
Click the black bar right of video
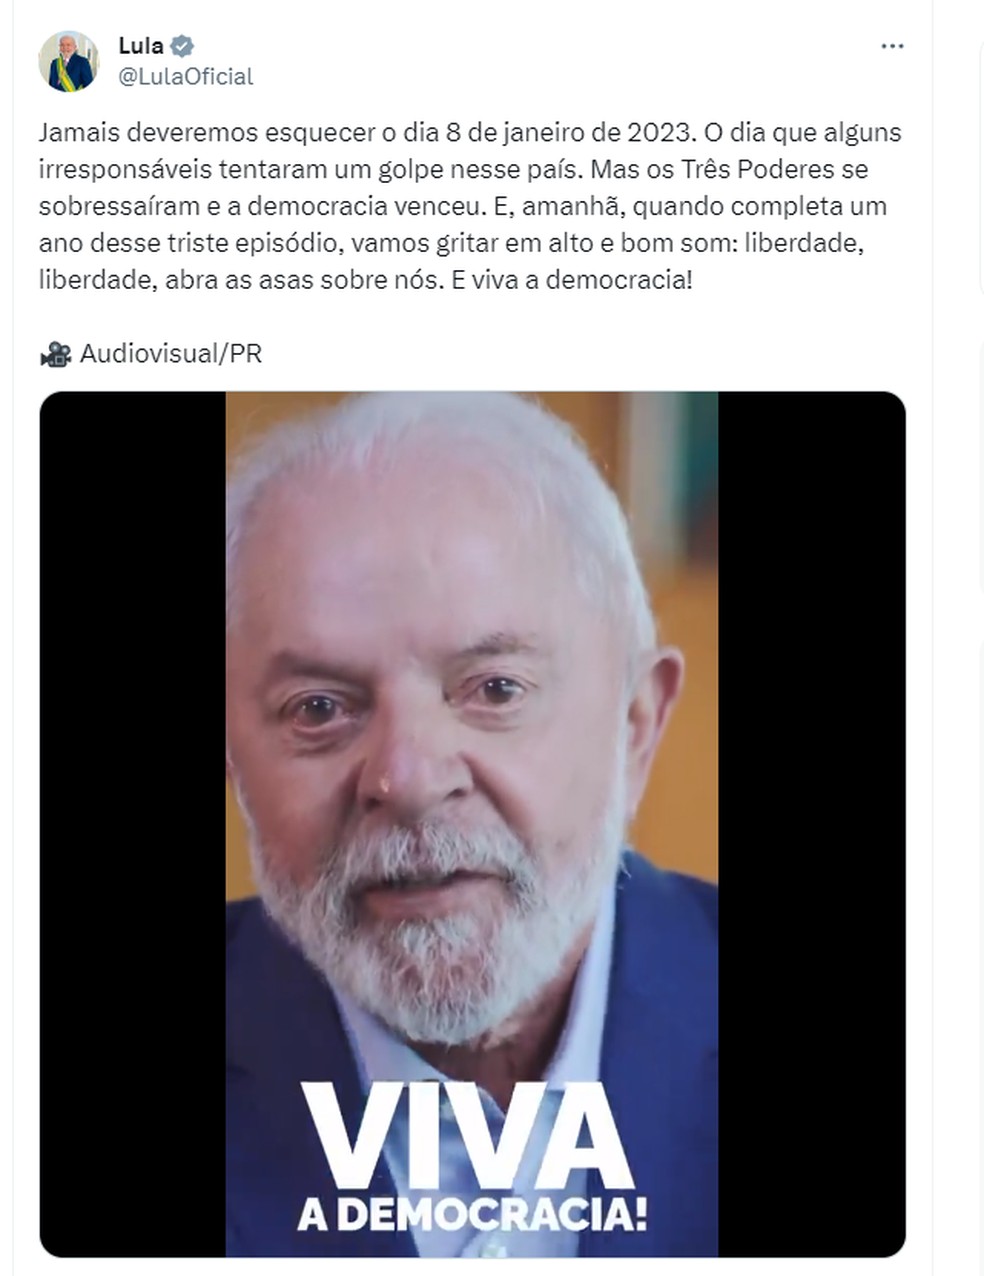point(811,824)
